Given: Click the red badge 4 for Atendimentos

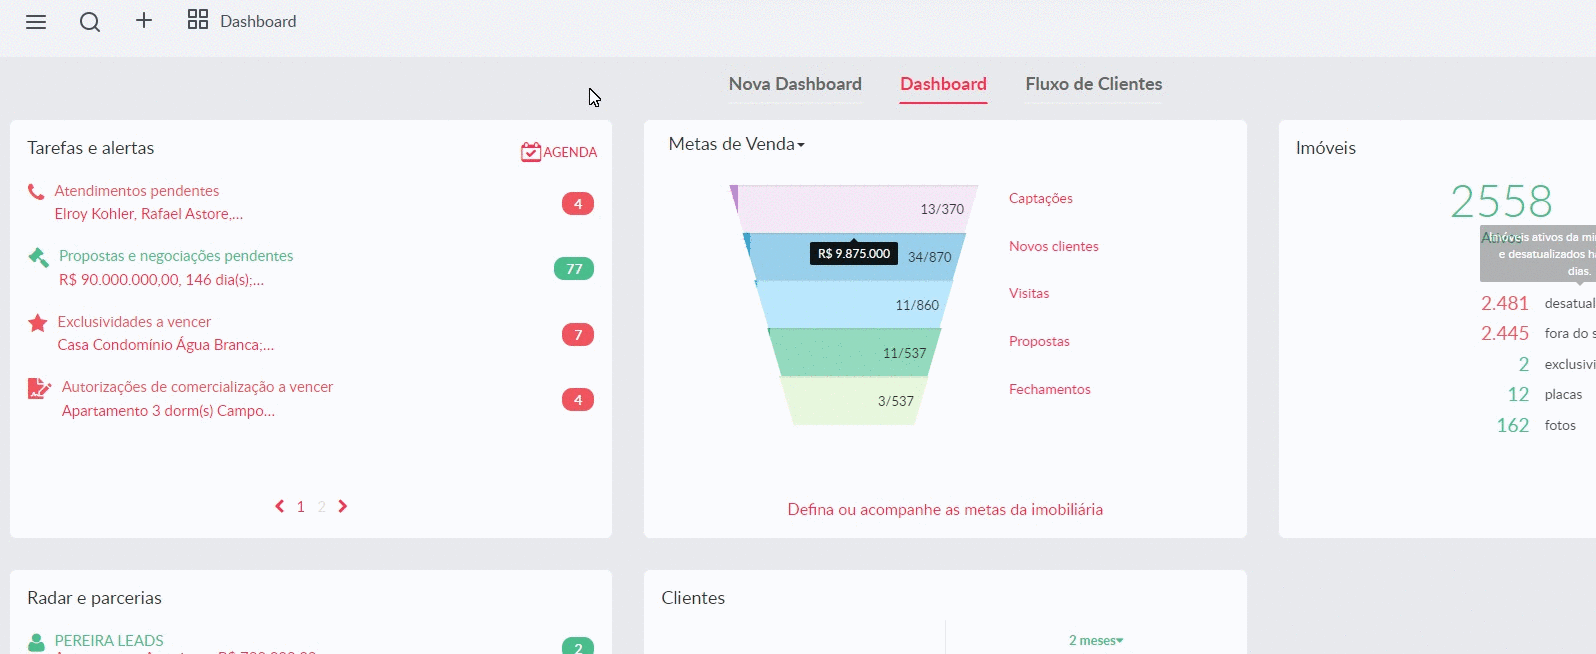Looking at the screenshot, I should click(x=578, y=204).
